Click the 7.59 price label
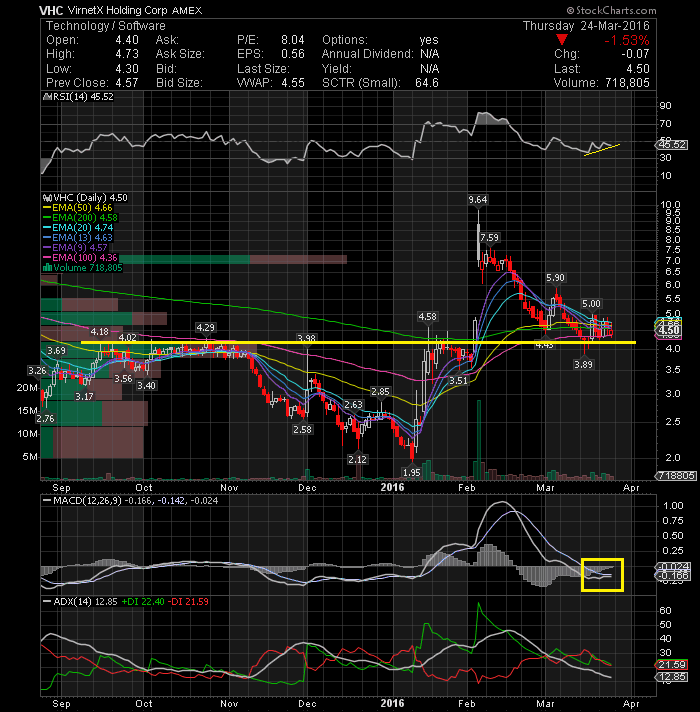 point(489,237)
